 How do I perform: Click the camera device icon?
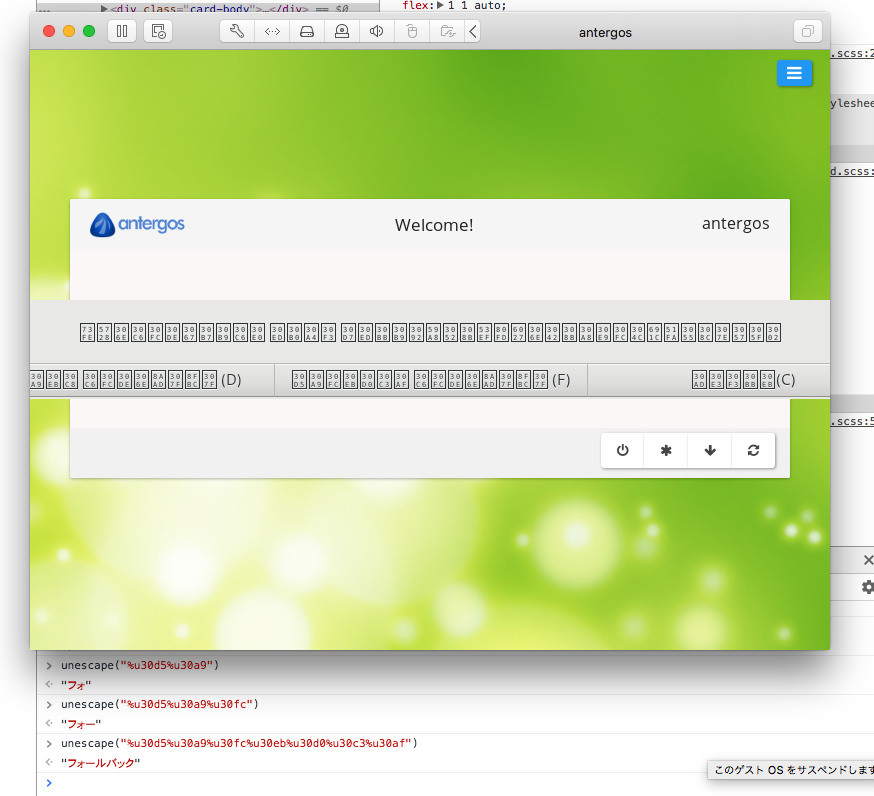[342, 31]
